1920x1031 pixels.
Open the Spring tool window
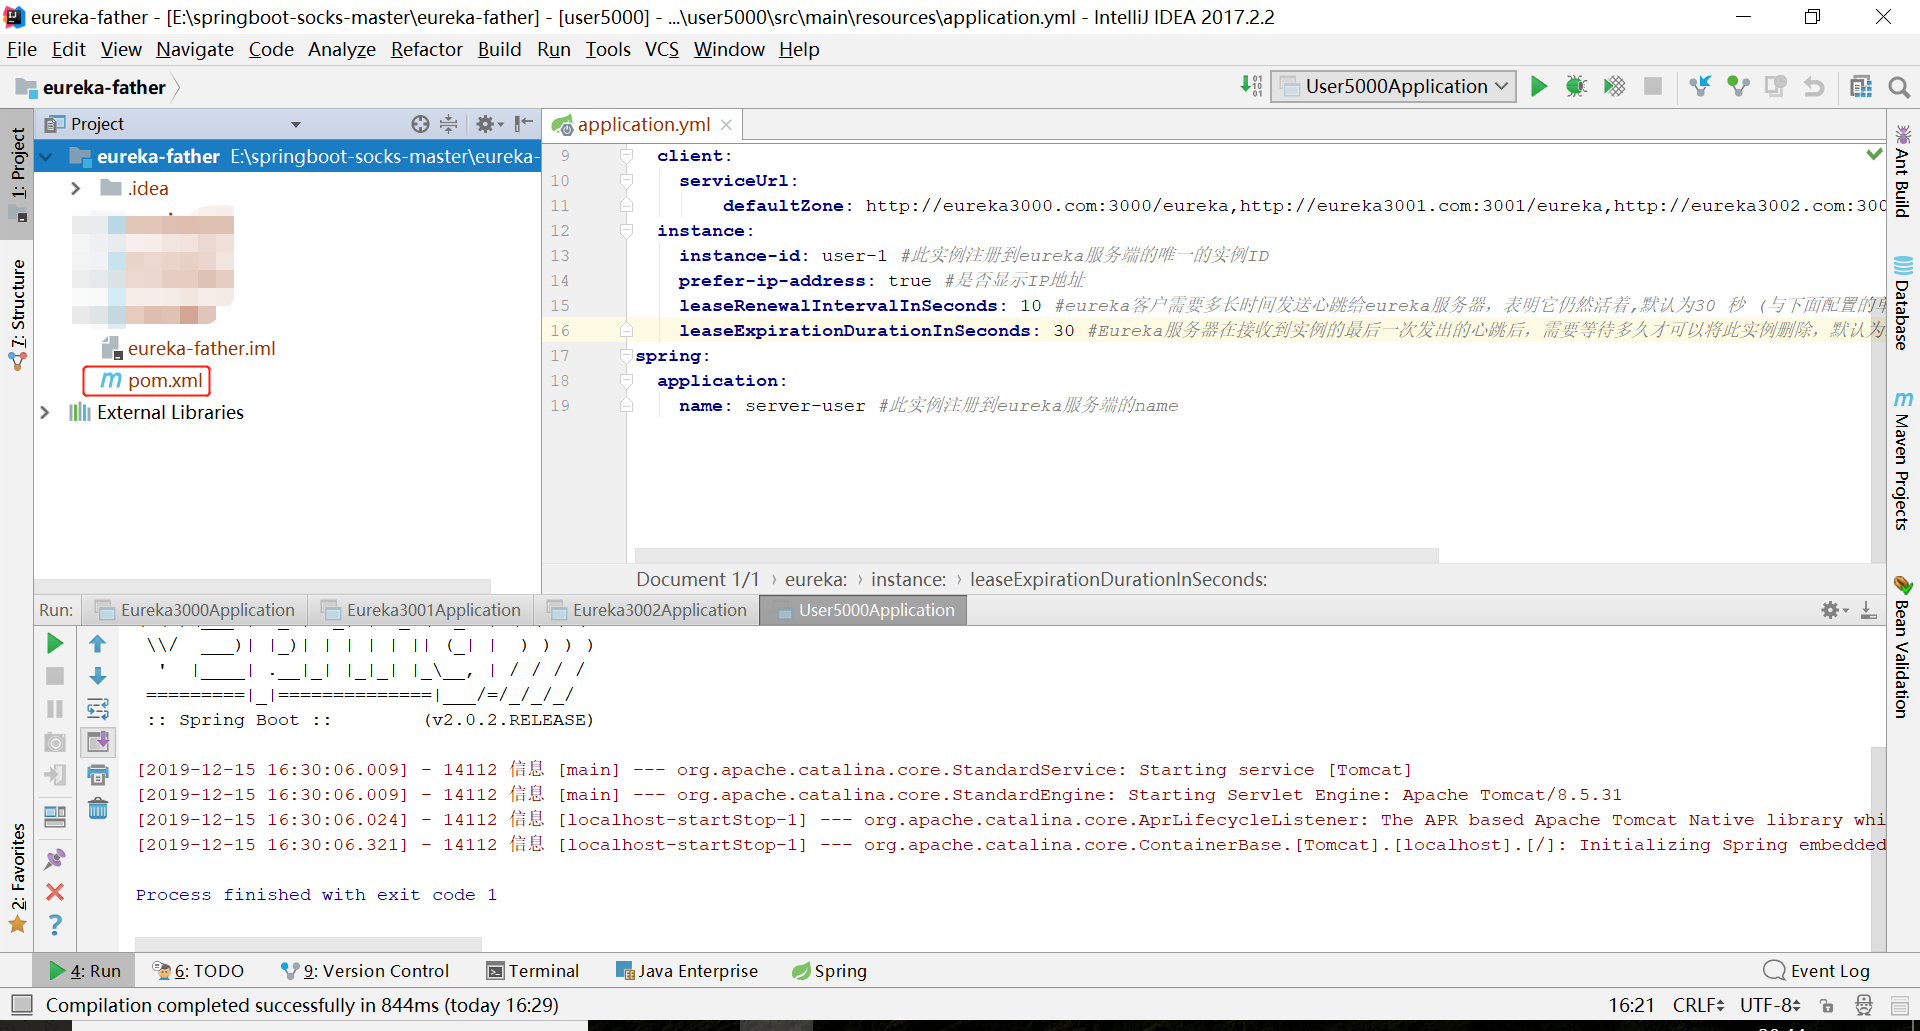[829, 970]
